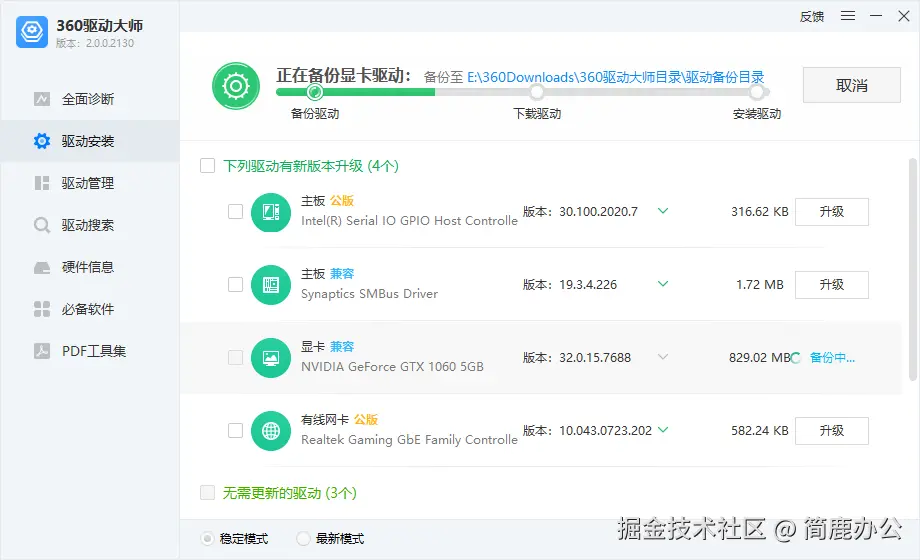Viewport: 920px width, 560px height.
Task: Click the 兼容 tag on 显卡 row
Action: [x=341, y=347]
